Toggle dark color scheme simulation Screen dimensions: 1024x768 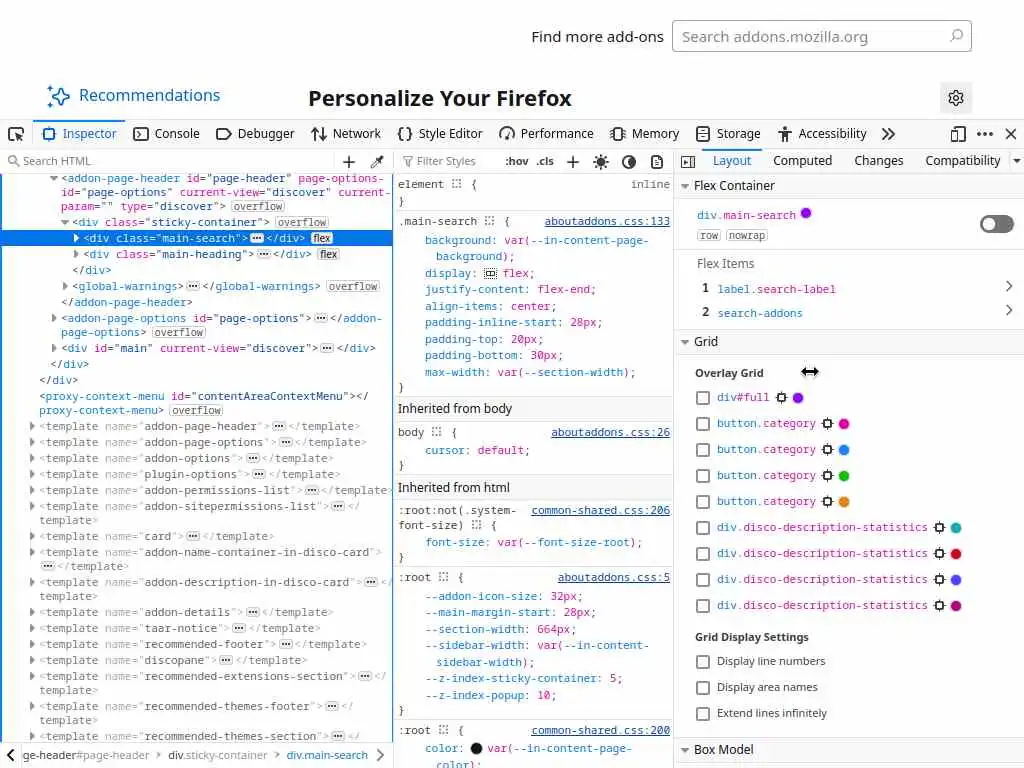[x=629, y=161]
